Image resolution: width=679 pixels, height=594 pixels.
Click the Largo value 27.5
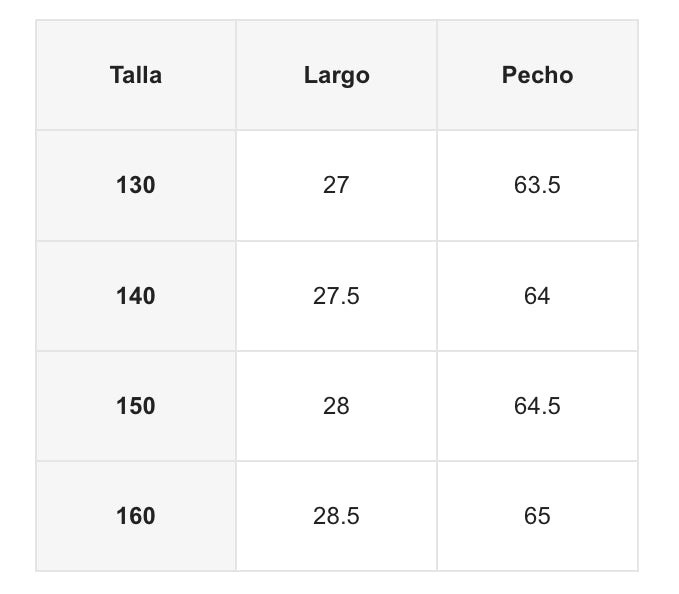[336, 296]
